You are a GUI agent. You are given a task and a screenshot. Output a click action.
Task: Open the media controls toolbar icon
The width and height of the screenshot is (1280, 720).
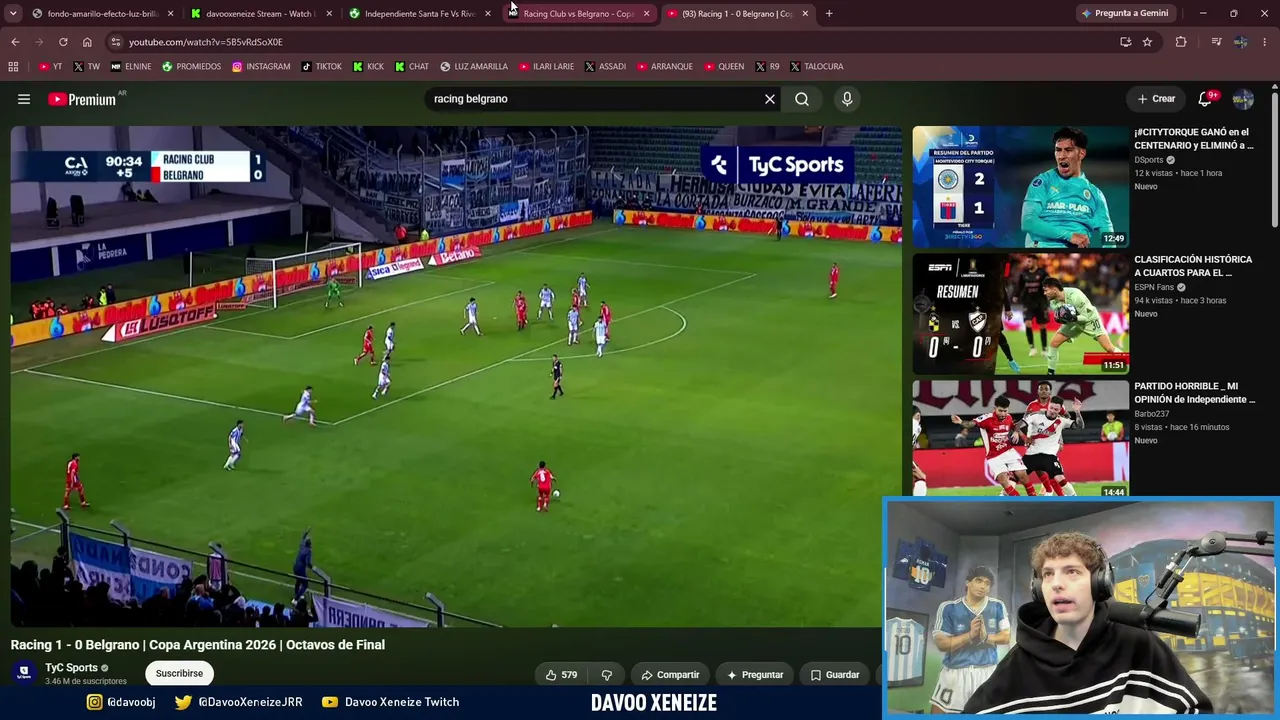coord(1216,42)
